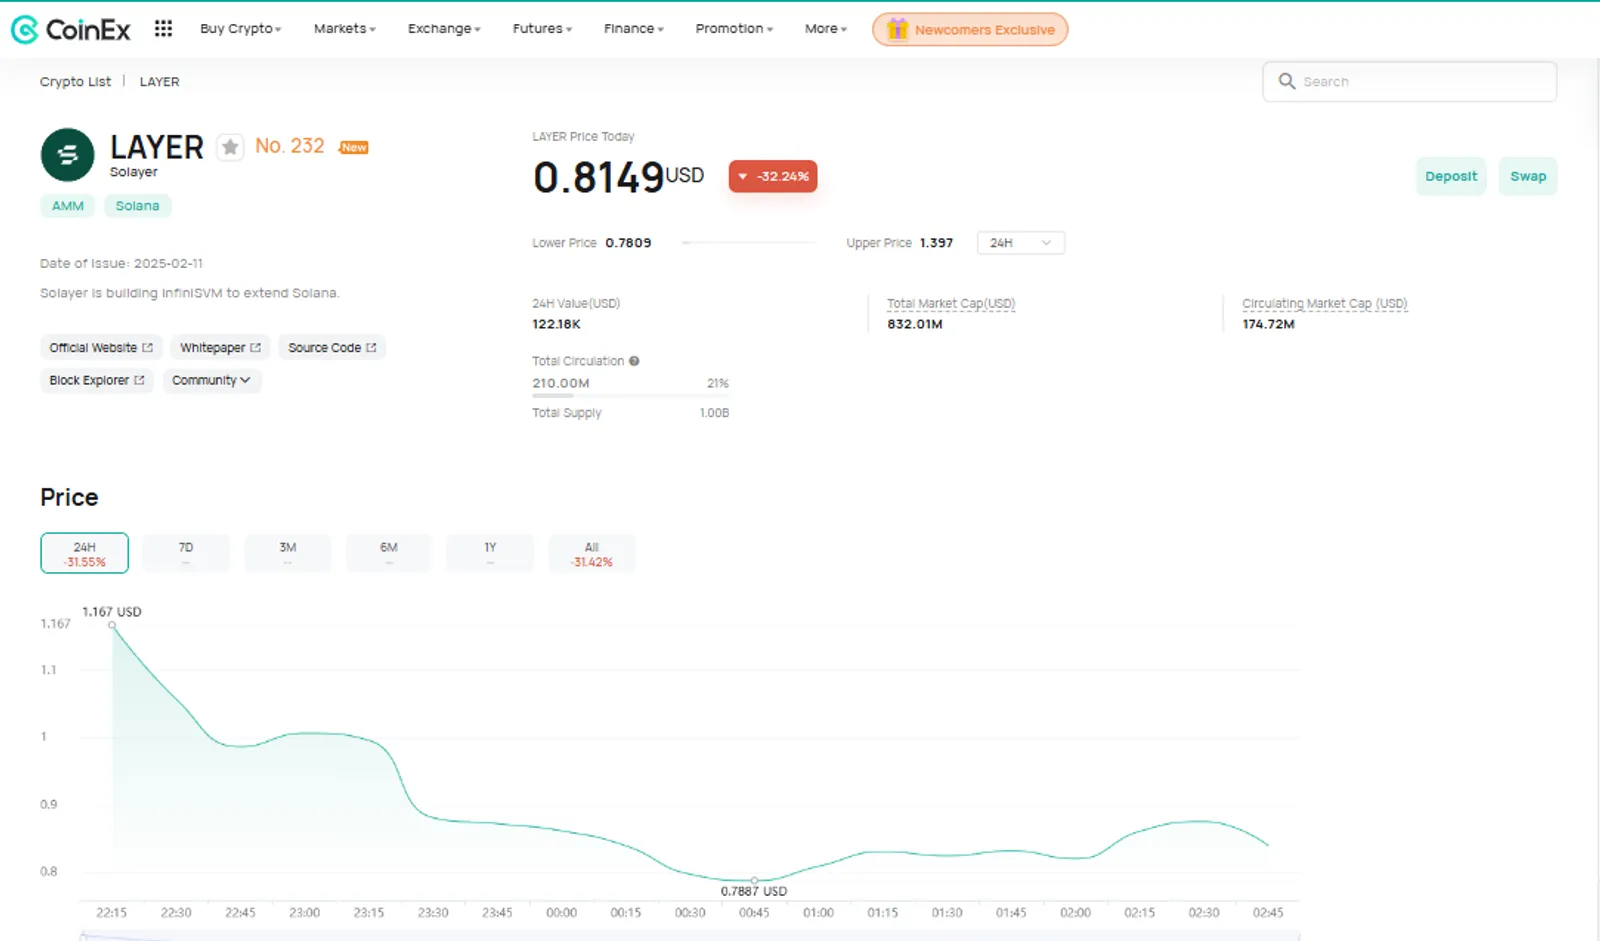1600x941 pixels.
Task: Open the Official Website link
Action: click(x=101, y=347)
